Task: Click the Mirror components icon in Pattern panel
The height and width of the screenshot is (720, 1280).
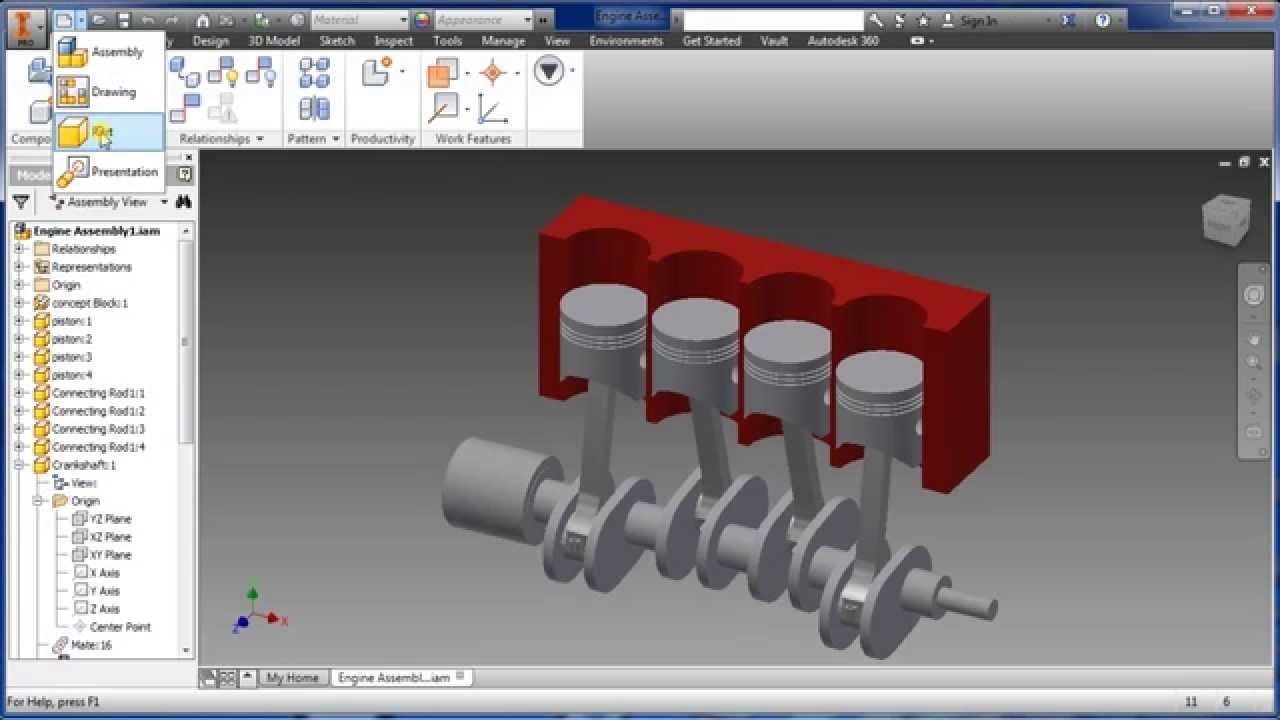Action: coord(314,108)
